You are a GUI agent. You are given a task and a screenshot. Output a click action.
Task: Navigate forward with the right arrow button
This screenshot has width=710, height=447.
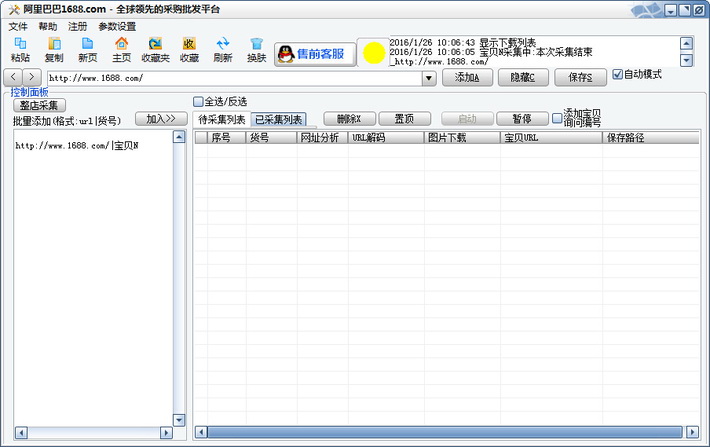32,77
